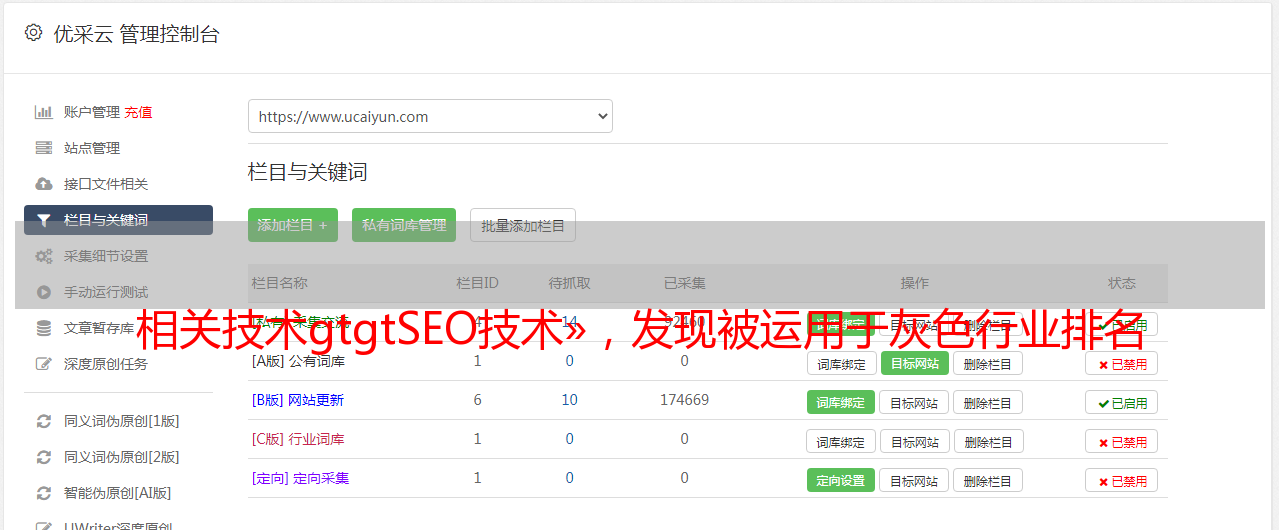The image size is (1279, 530).
Task: Click the gears icon for 采集细节设置
Action: tap(44, 256)
